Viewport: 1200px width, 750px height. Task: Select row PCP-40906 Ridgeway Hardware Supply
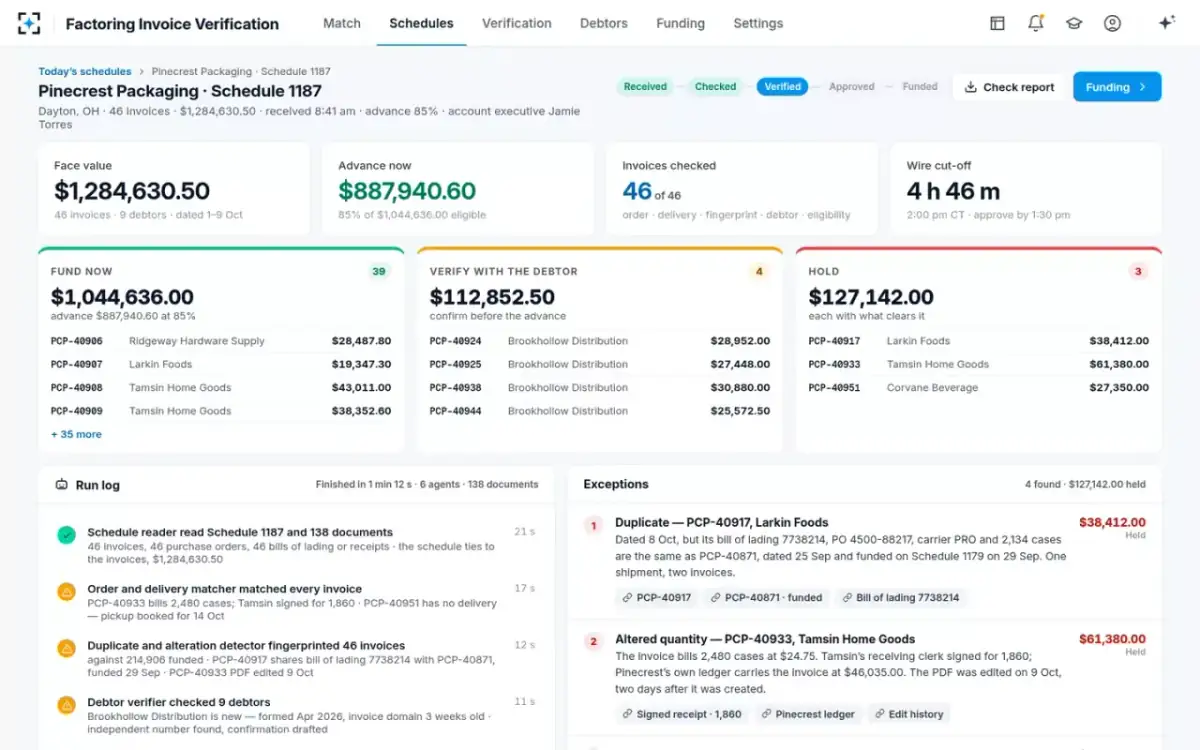click(221, 341)
